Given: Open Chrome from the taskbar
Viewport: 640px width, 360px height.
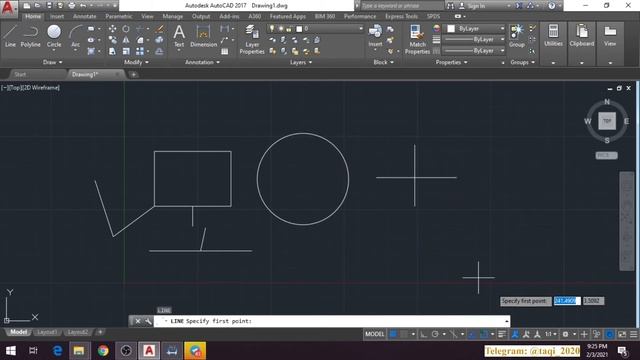Looking at the screenshot, I should pyautogui.click(x=103, y=351).
